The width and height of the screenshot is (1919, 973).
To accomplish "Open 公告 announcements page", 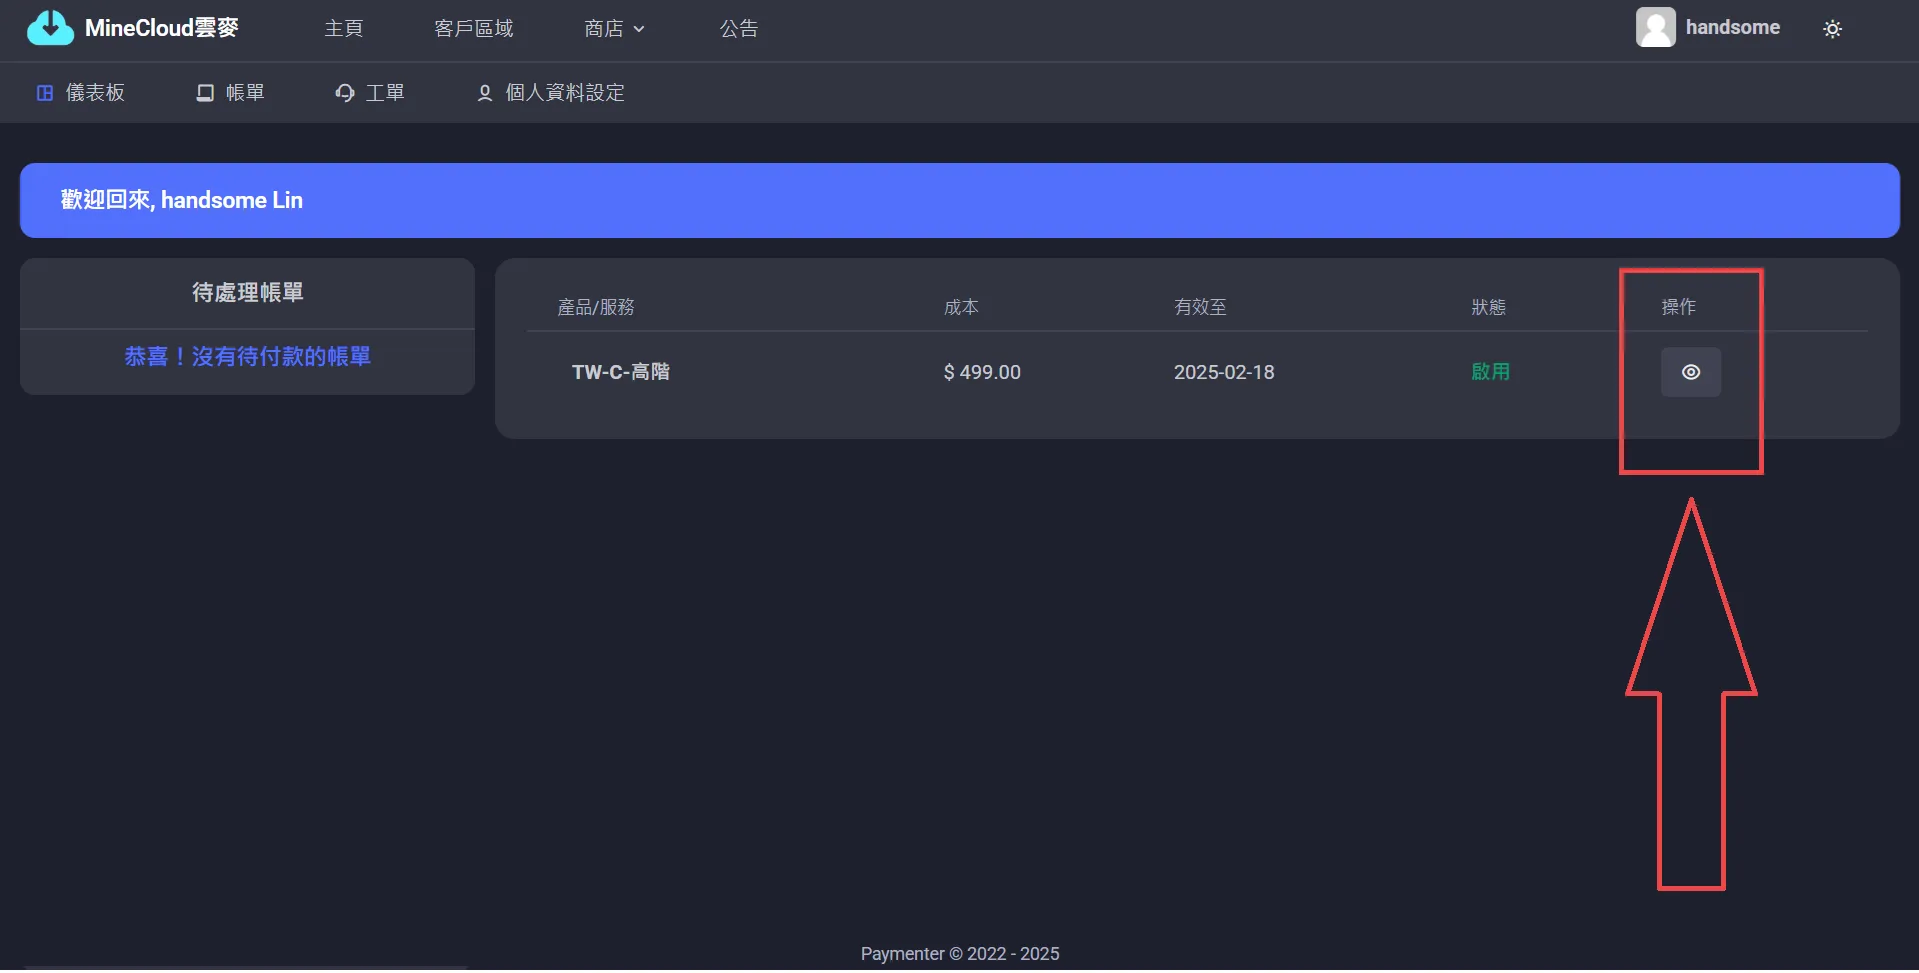I will [738, 29].
